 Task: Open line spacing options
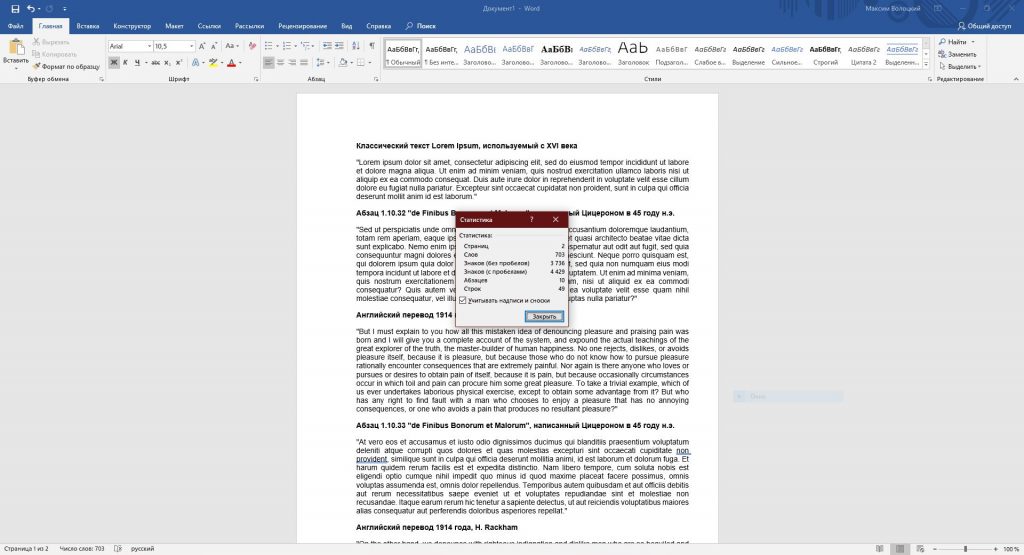[x=321, y=63]
